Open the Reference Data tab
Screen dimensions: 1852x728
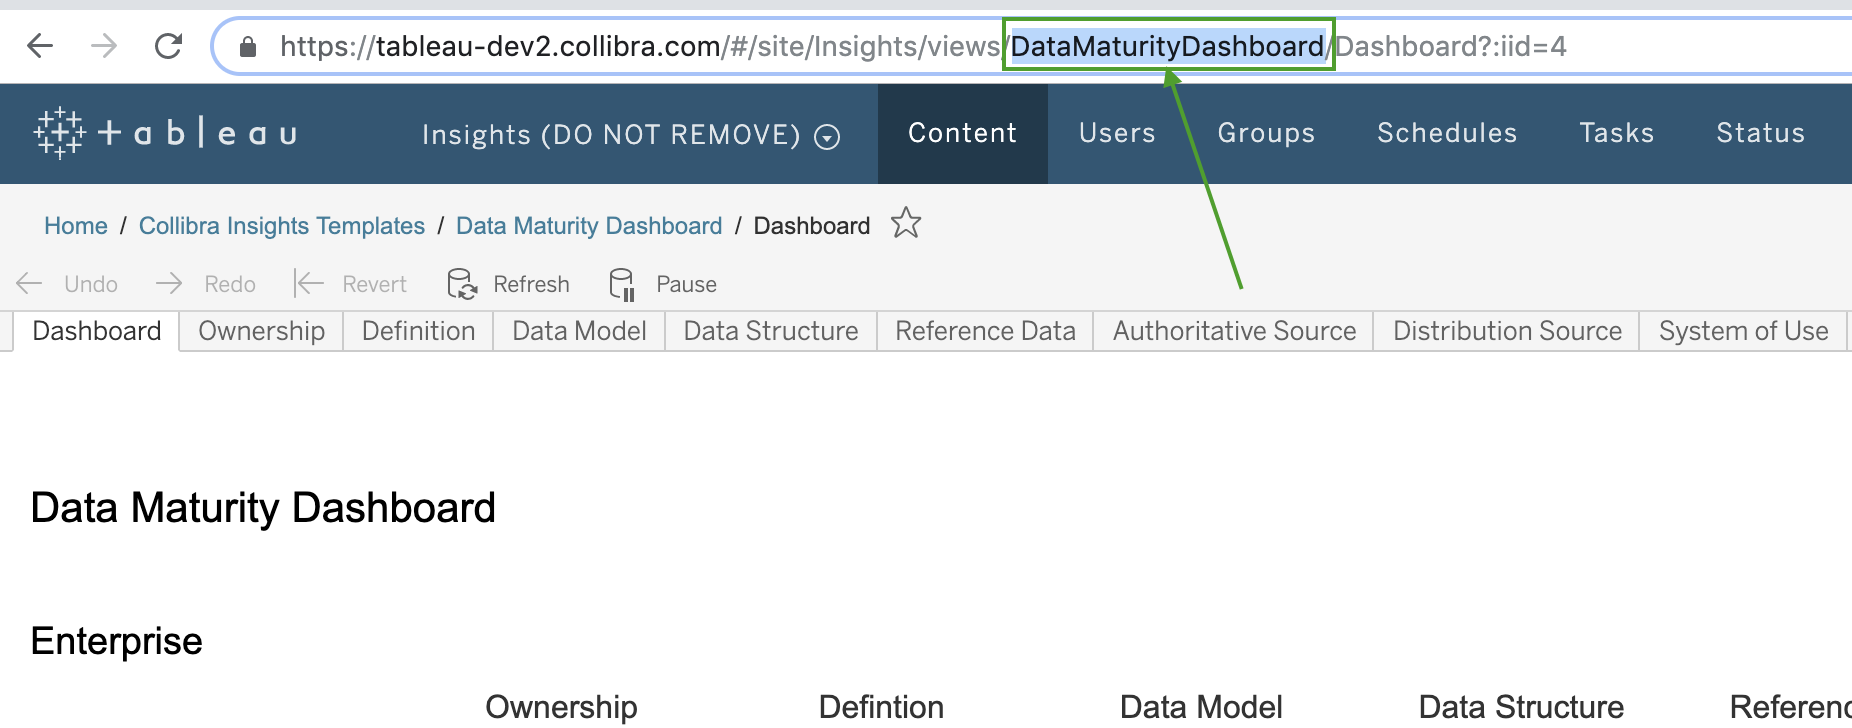click(x=985, y=331)
